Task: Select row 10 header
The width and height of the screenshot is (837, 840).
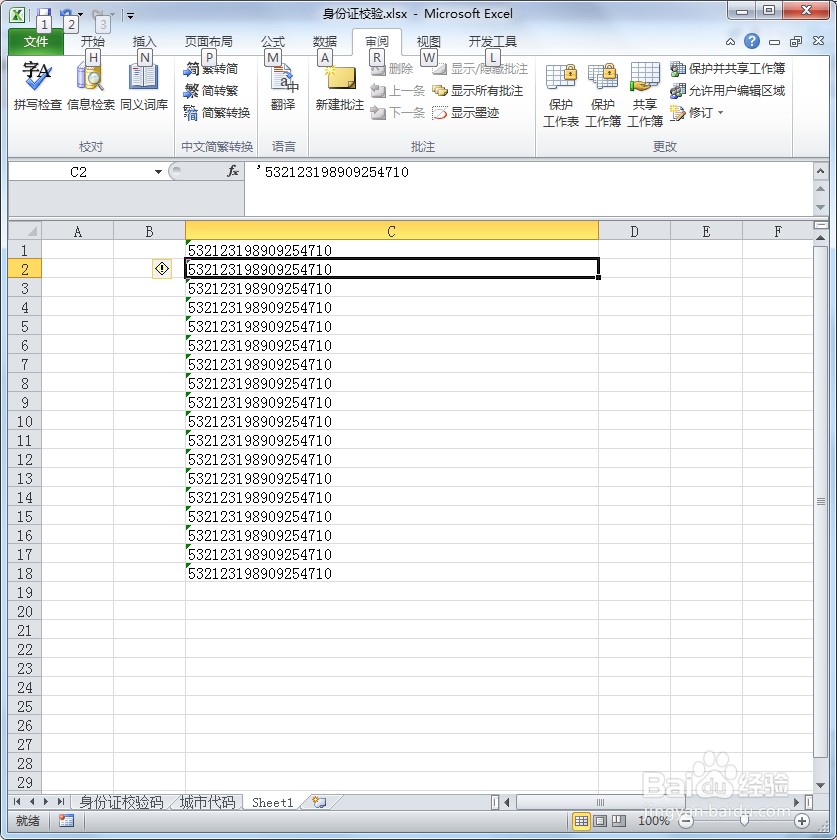Action: [25, 422]
